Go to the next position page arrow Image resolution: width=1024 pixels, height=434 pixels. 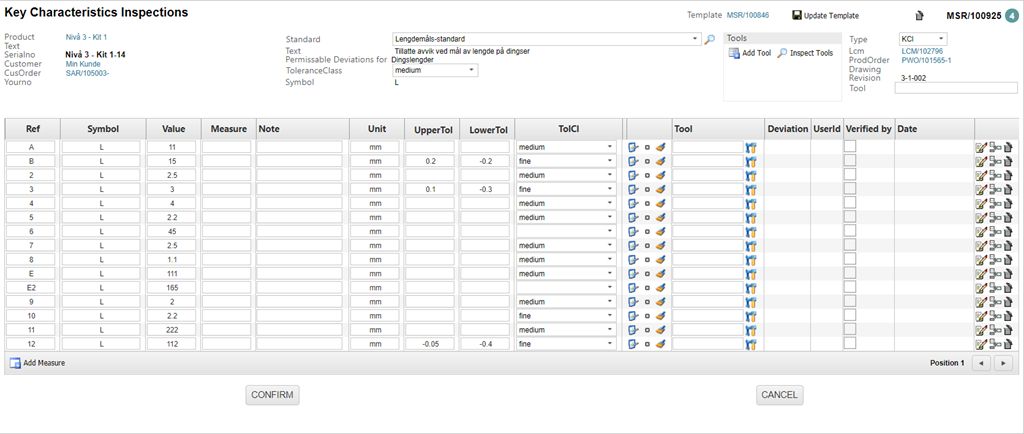pyautogui.click(x=1003, y=363)
